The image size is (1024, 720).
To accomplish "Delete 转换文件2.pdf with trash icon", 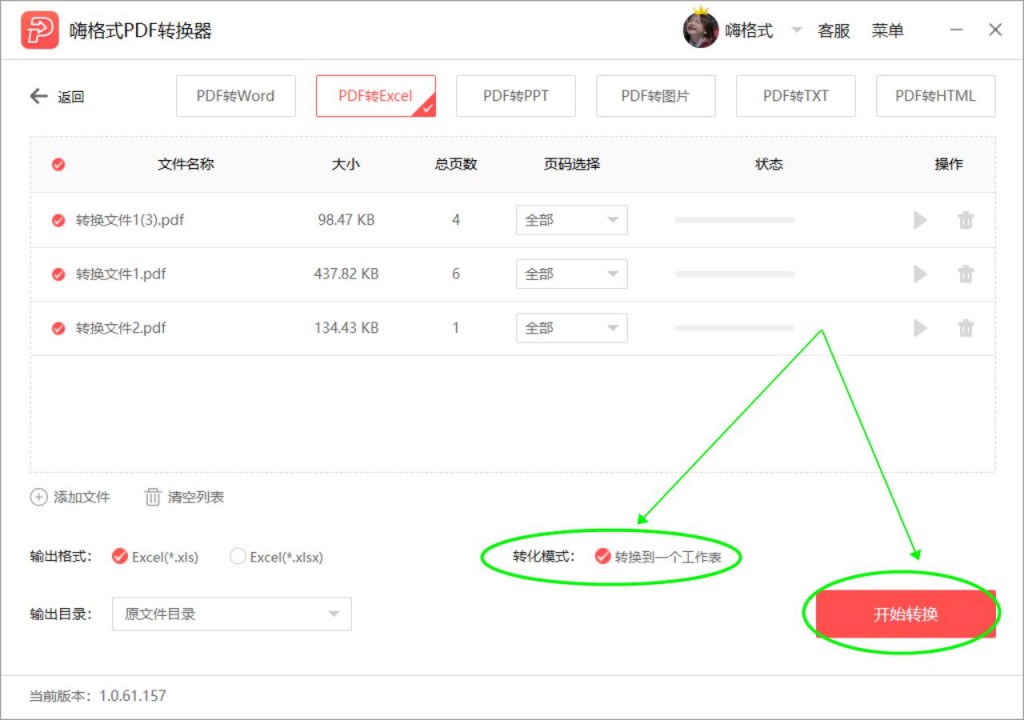I will [966, 328].
